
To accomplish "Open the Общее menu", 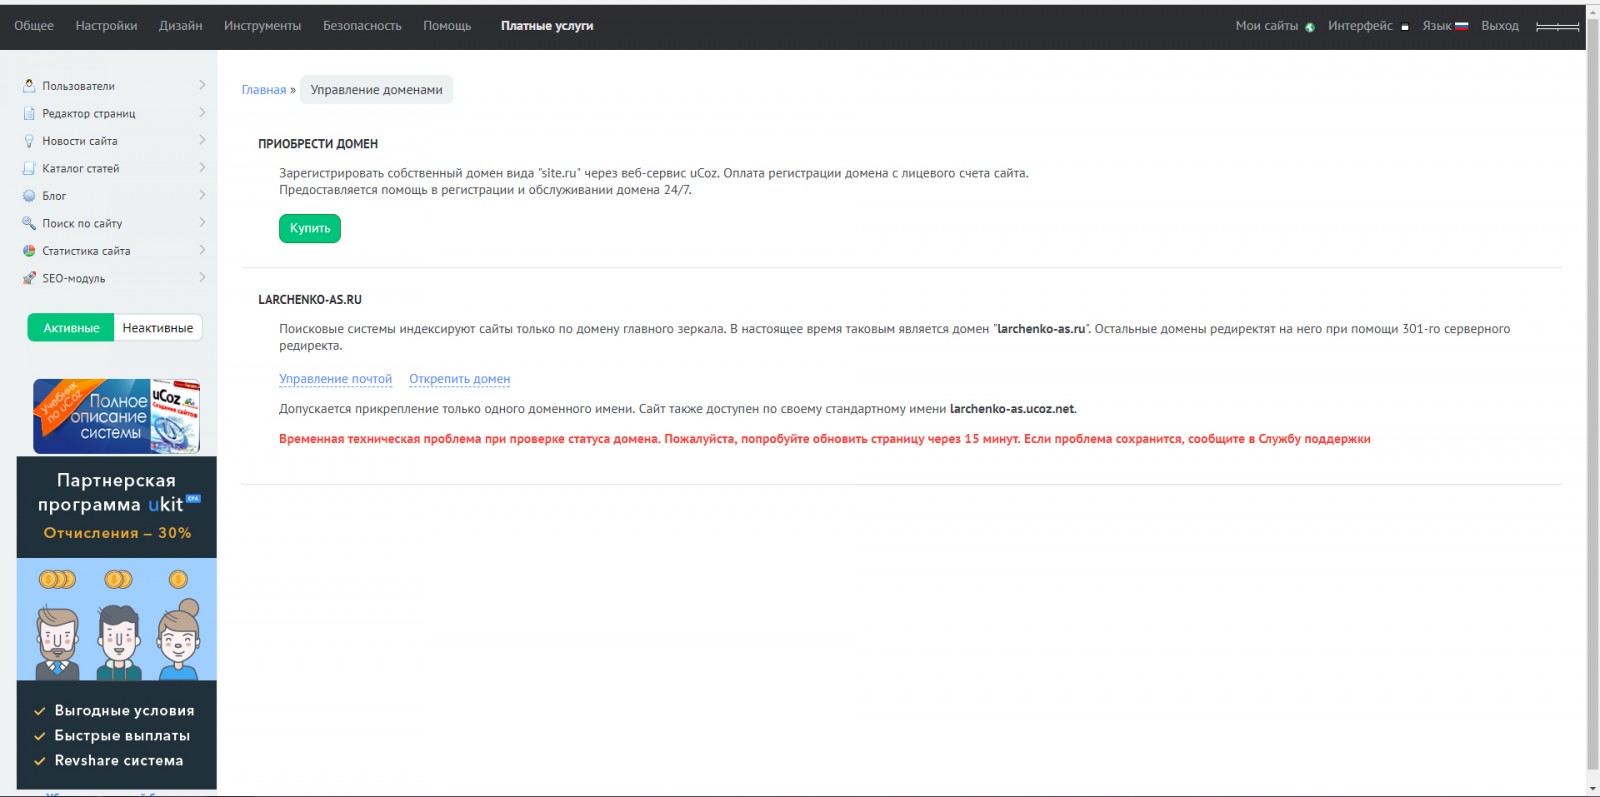I will click(x=34, y=26).
